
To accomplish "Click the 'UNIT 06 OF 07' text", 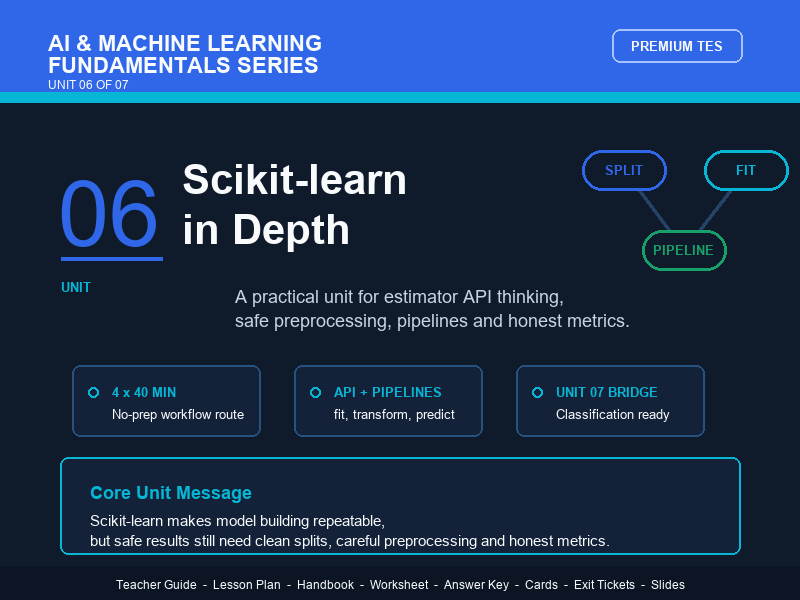I will (x=88, y=85).
